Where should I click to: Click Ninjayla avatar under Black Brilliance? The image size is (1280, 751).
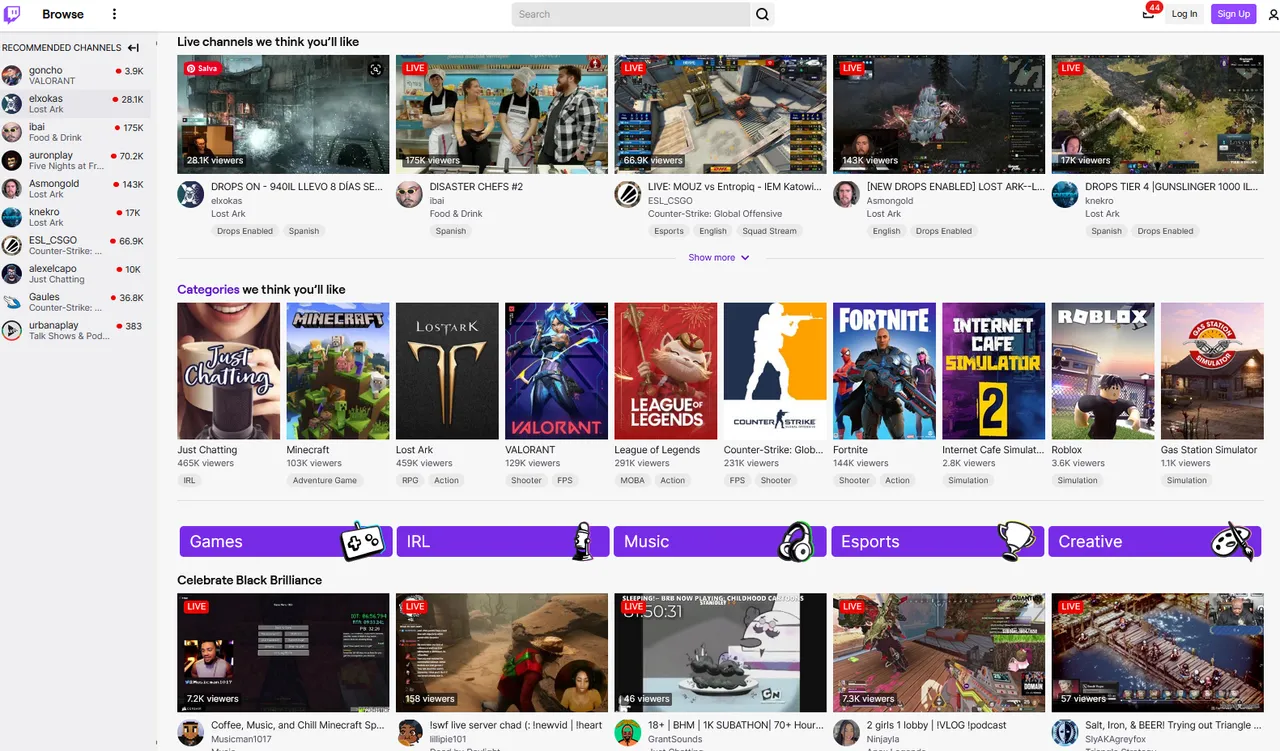pos(846,732)
